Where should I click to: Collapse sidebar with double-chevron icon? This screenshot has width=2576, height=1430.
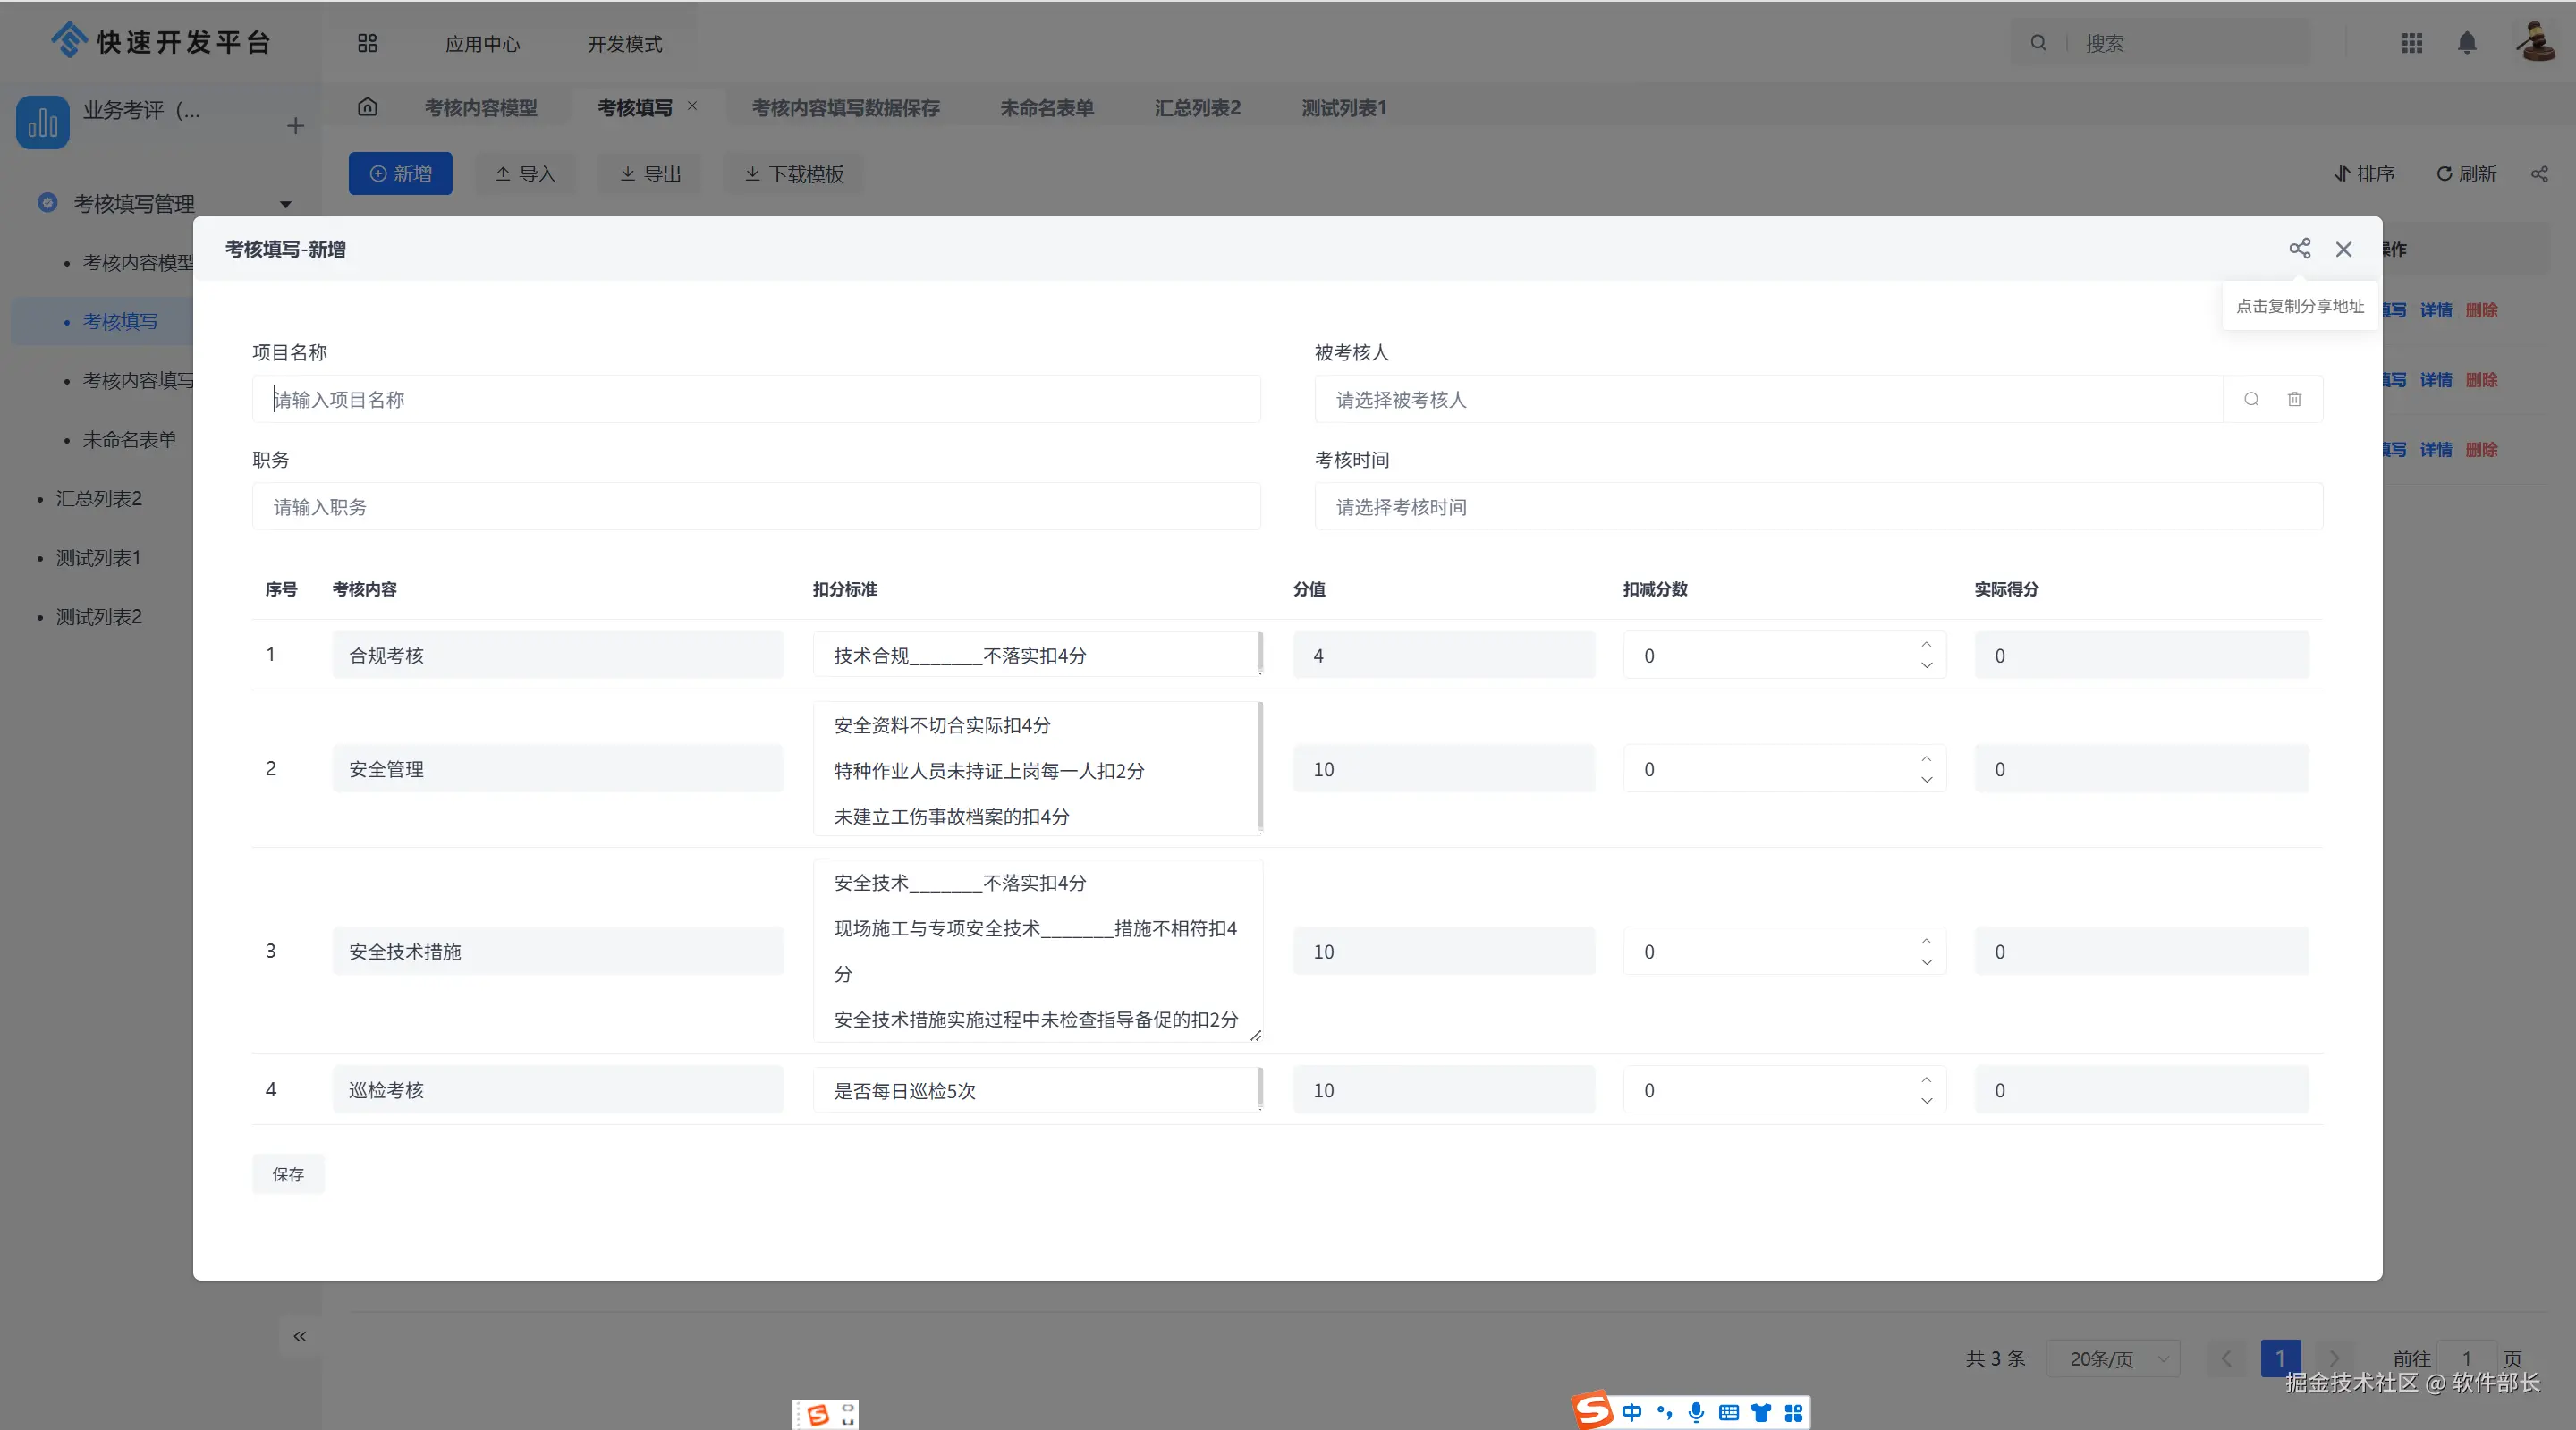(299, 1336)
